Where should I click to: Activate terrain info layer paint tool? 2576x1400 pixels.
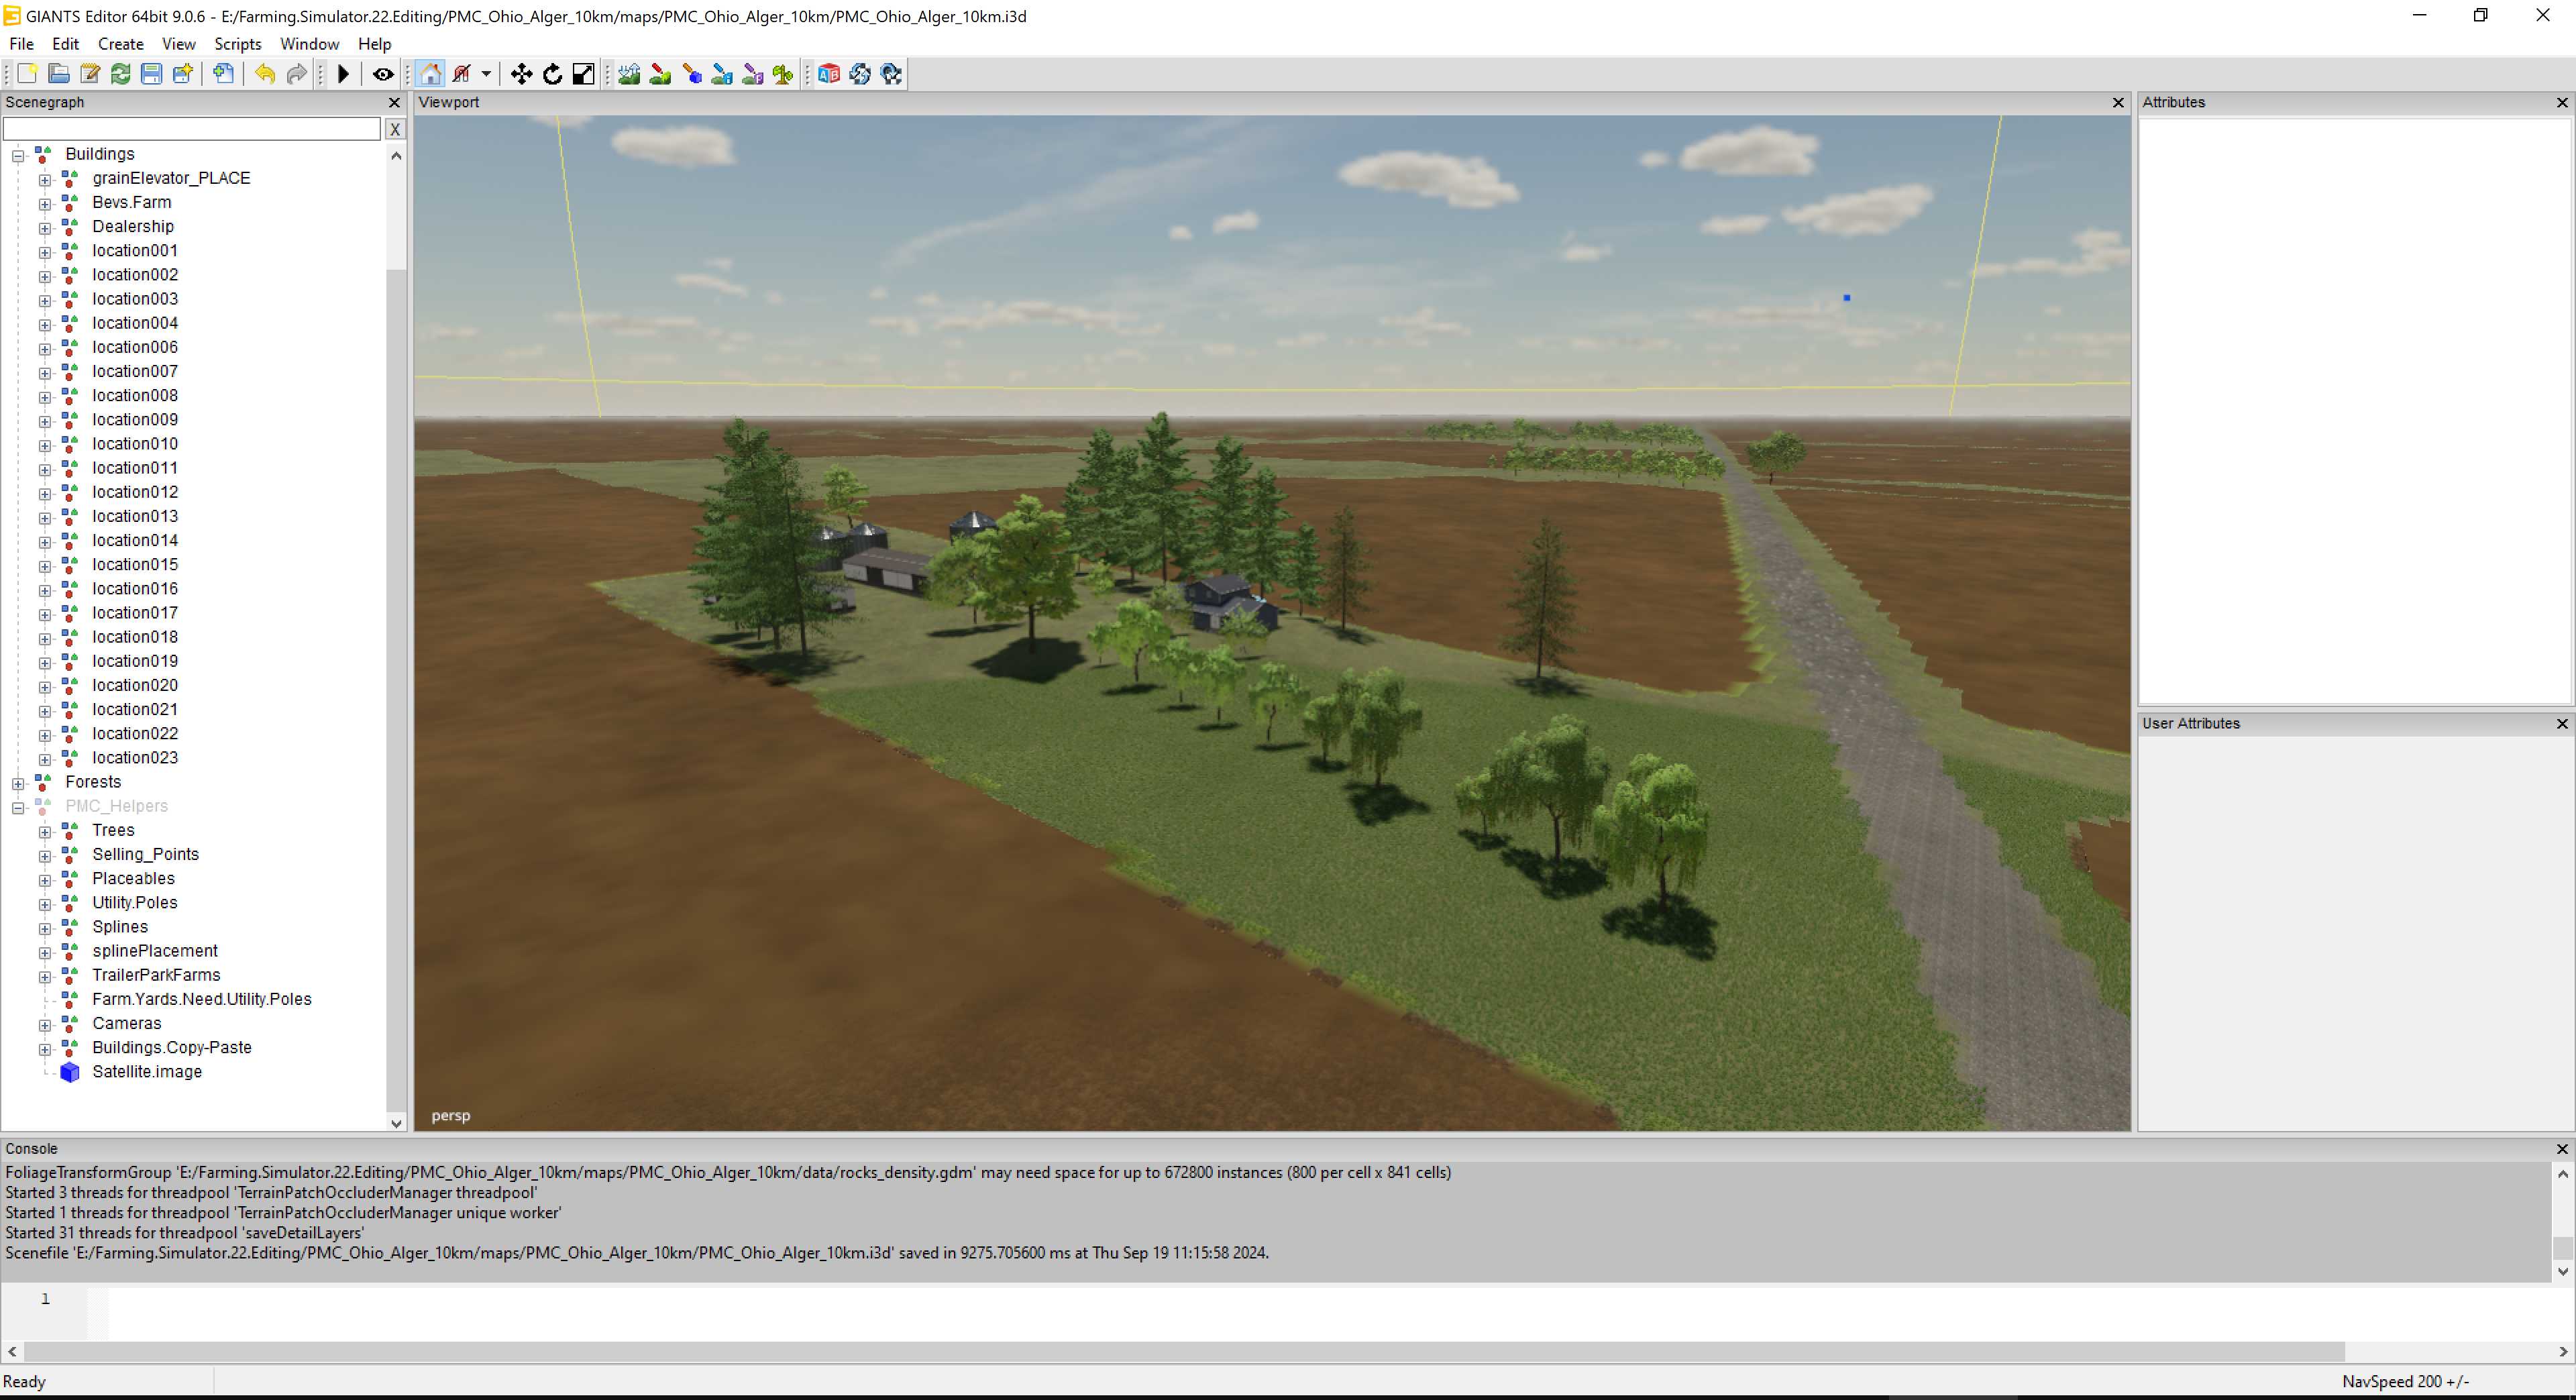point(722,74)
